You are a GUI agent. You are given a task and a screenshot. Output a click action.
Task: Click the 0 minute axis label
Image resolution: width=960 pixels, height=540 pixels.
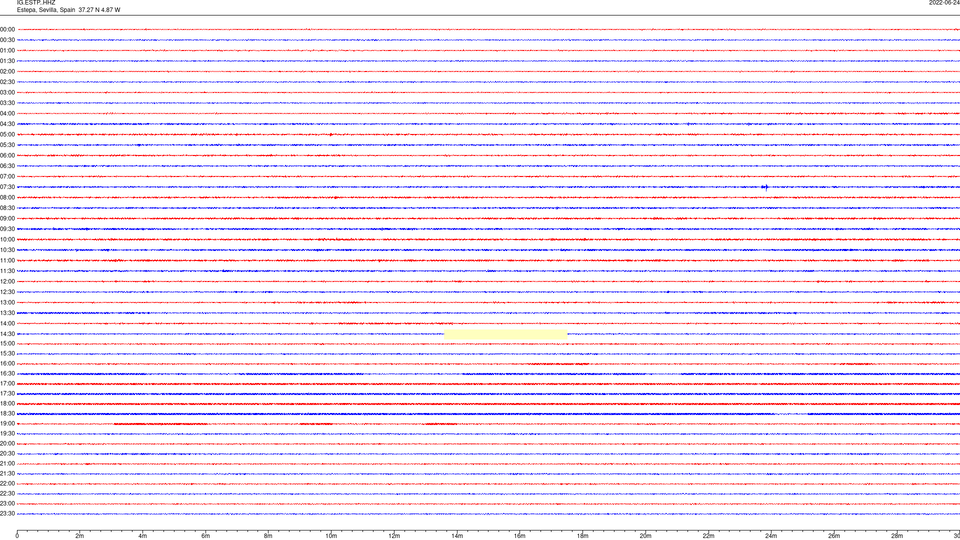(17, 536)
